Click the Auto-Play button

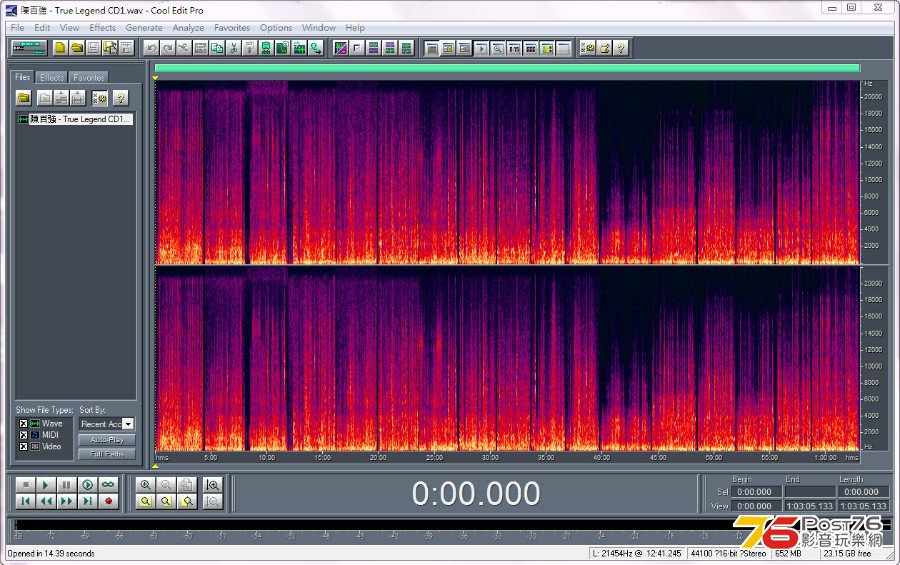[107, 440]
